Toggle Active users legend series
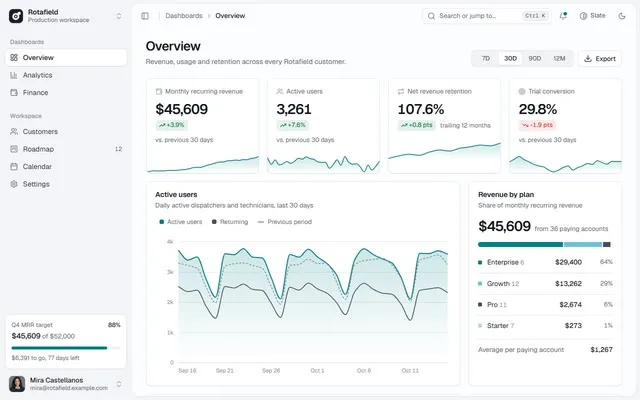Viewport: 640px width, 400px height. [x=180, y=222]
